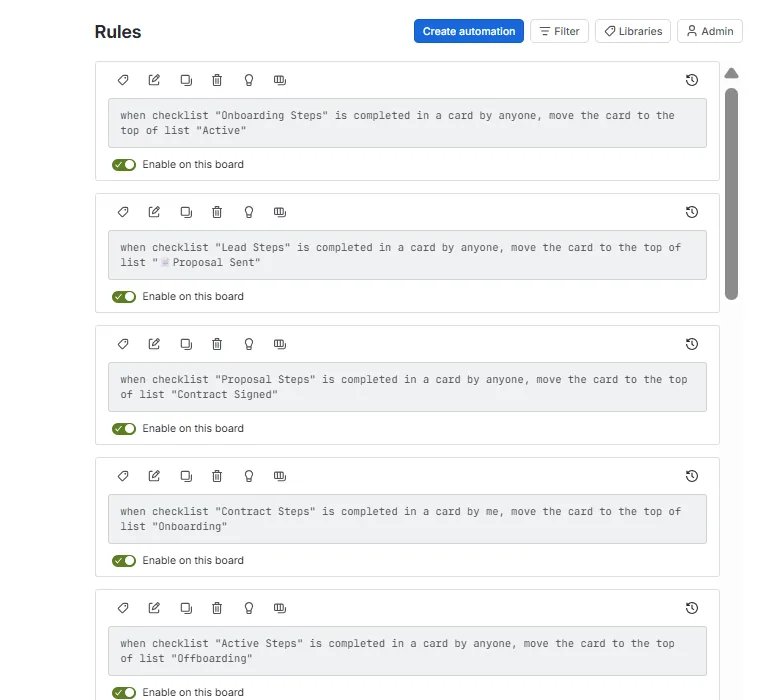Copy the Onboarding Steps rule
Screen dimensions: 768x700
[186, 80]
